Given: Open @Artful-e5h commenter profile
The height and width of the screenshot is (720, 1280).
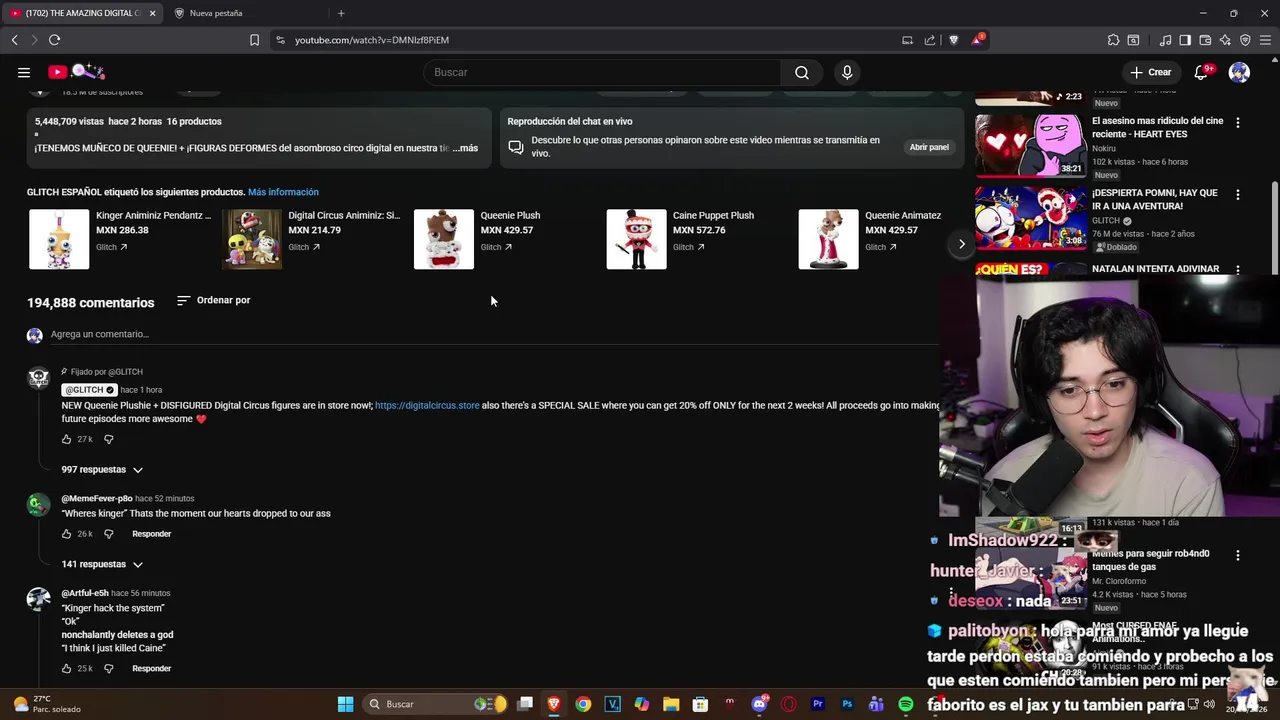Looking at the screenshot, I should pos(85,593).
